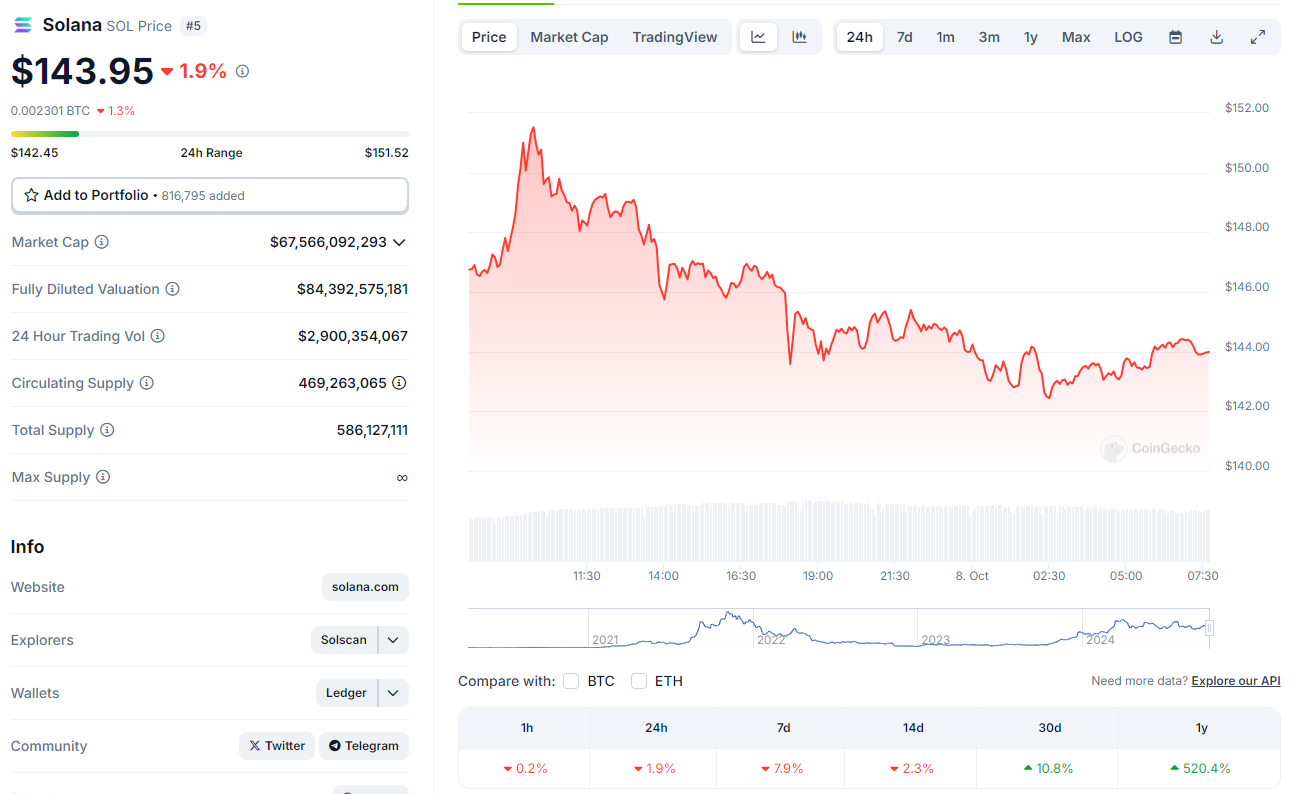Open price change info icon near 1.9%

tap(242, 71)
